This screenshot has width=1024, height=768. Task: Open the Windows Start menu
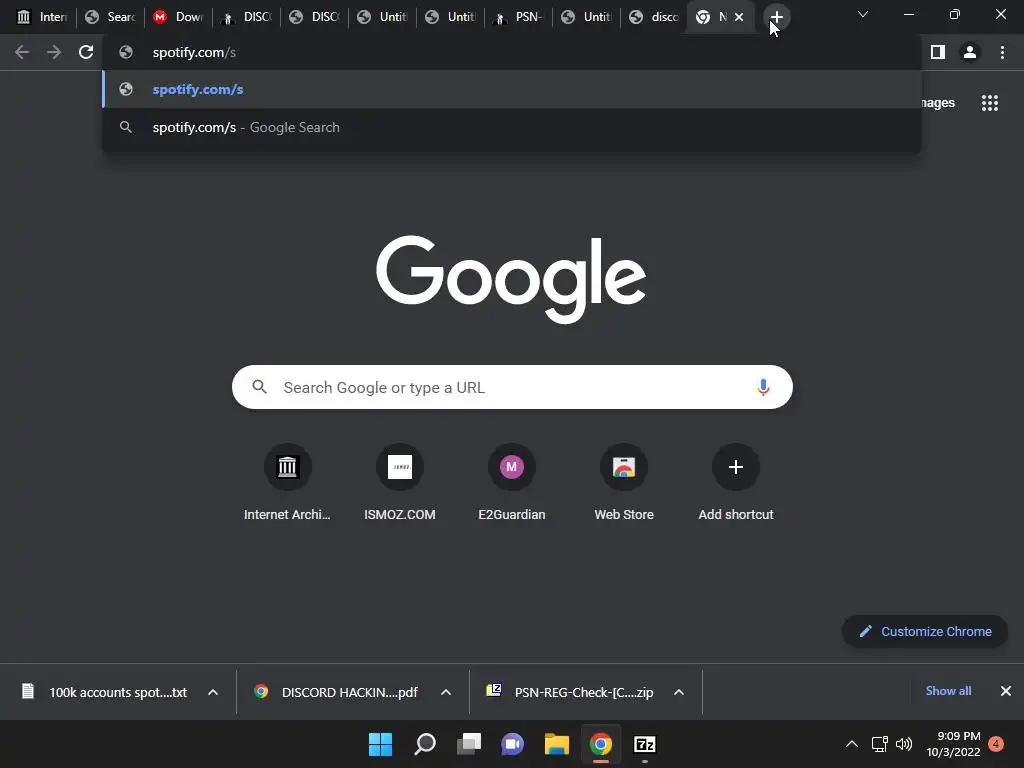[381, 744]
